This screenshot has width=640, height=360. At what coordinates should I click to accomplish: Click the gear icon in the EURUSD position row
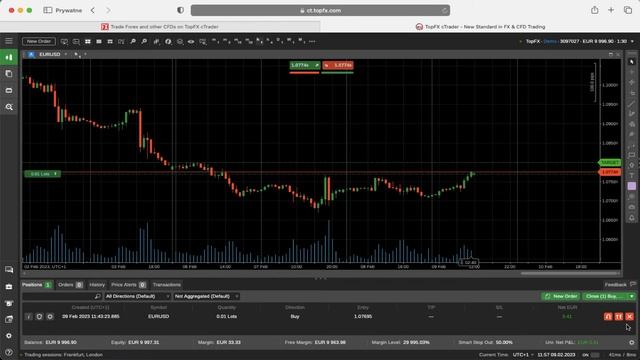coord(50,316)
